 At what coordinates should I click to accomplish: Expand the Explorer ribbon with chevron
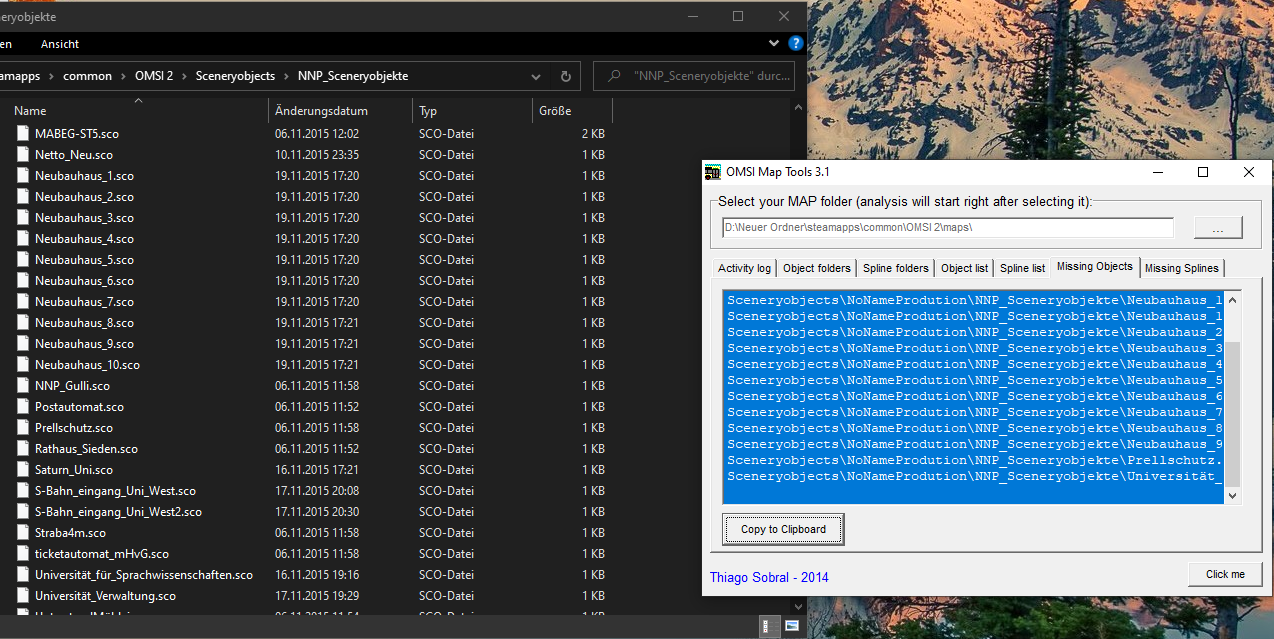click(x=775, y=44)
